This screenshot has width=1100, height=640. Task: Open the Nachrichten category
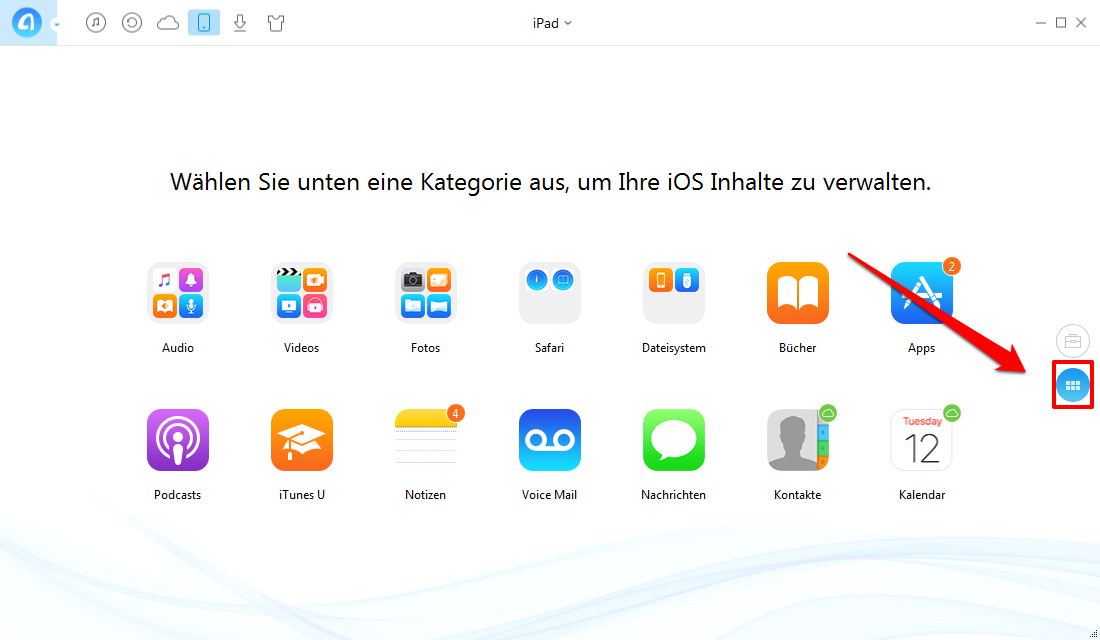pyautogui.click(x=673, y=440)
